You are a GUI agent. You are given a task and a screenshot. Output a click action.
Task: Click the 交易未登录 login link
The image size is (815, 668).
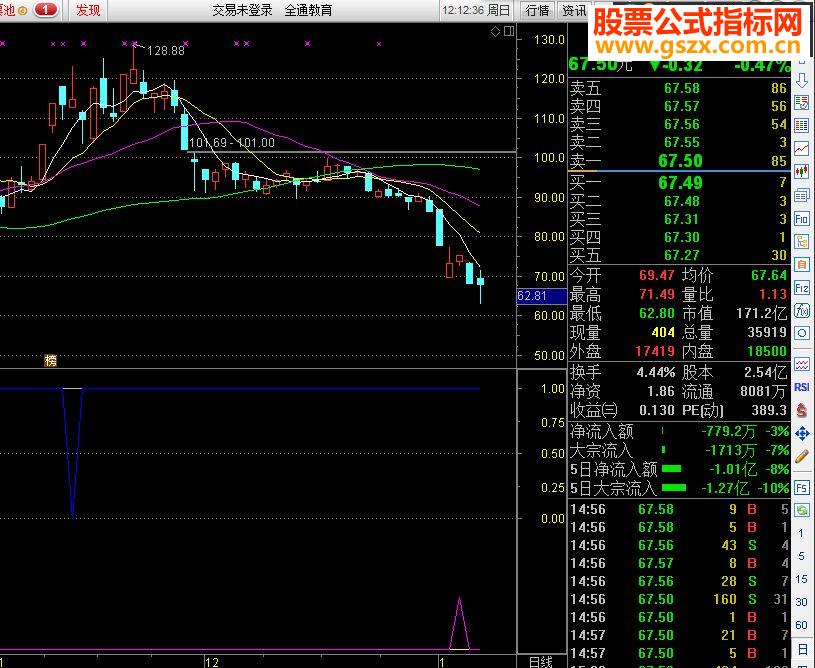point(242,10)
